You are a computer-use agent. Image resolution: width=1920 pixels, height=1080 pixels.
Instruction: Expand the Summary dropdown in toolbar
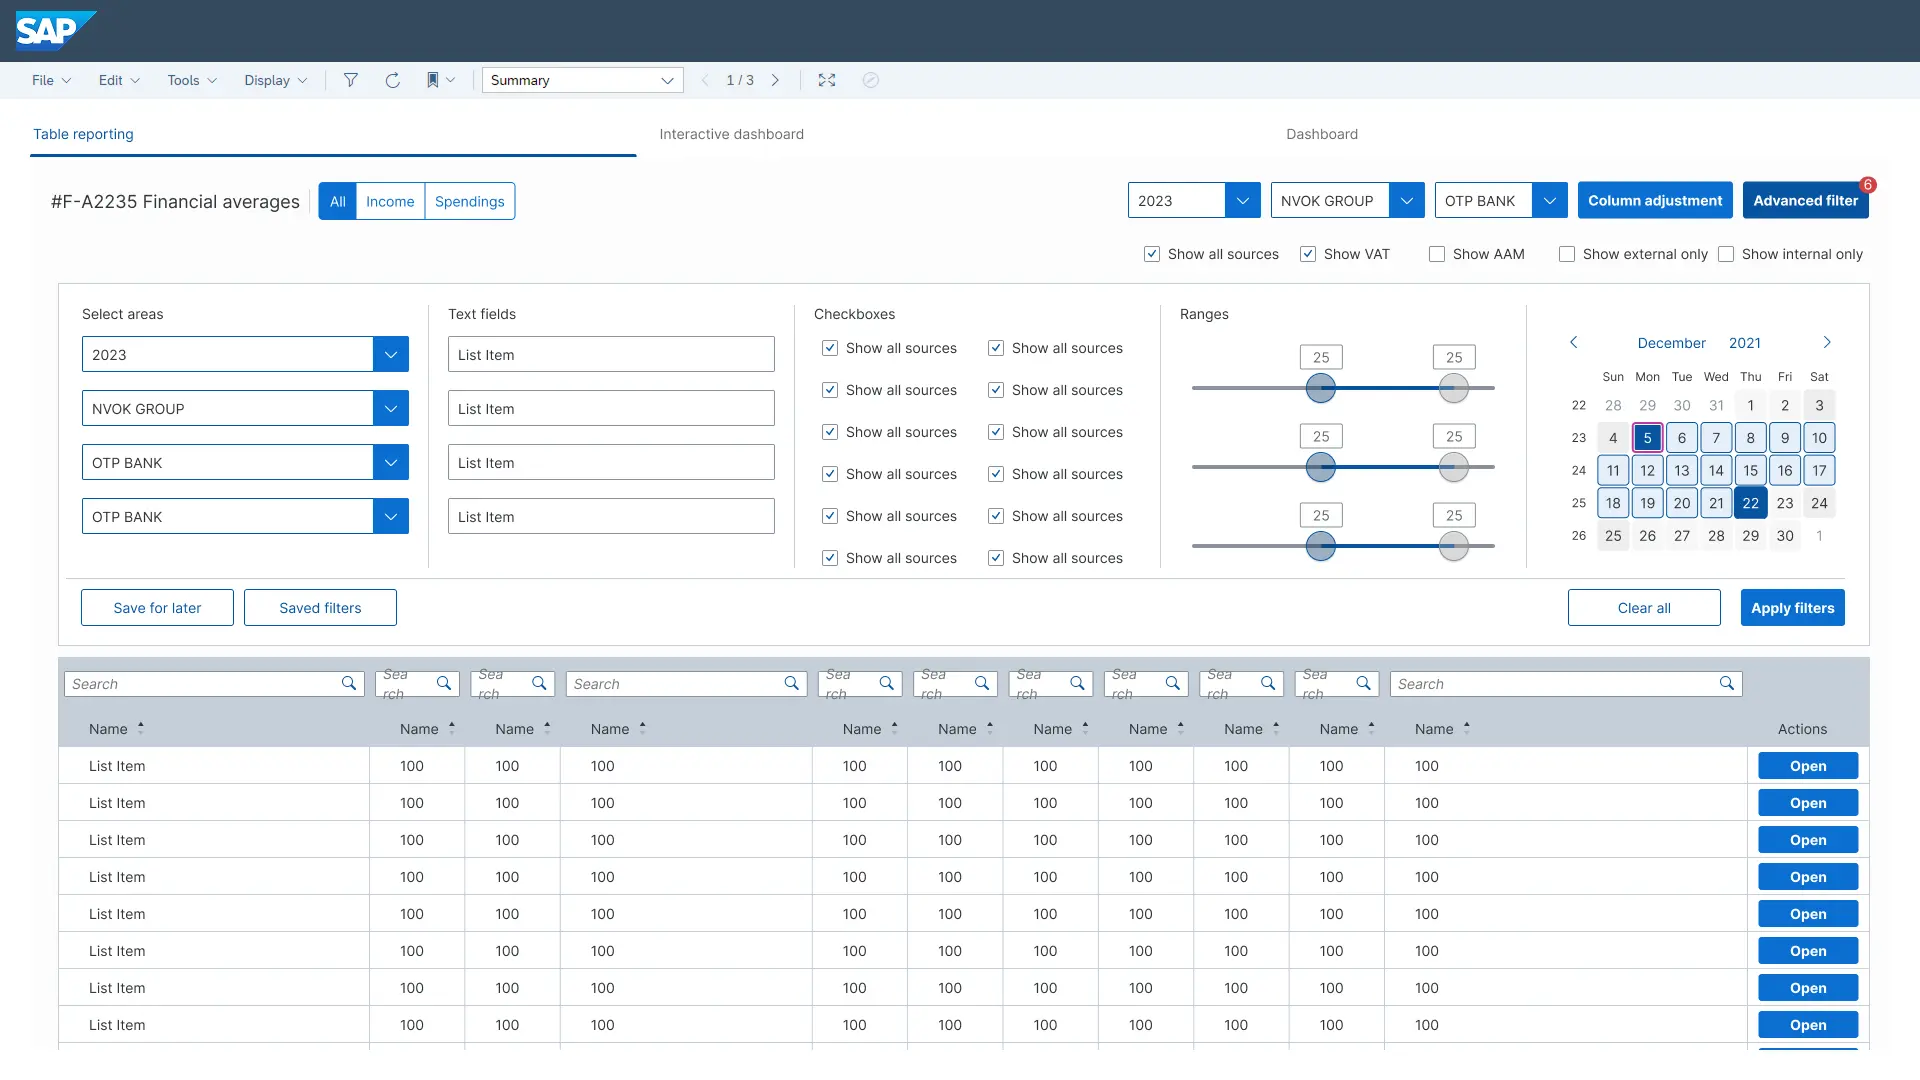tap(667, 80)
